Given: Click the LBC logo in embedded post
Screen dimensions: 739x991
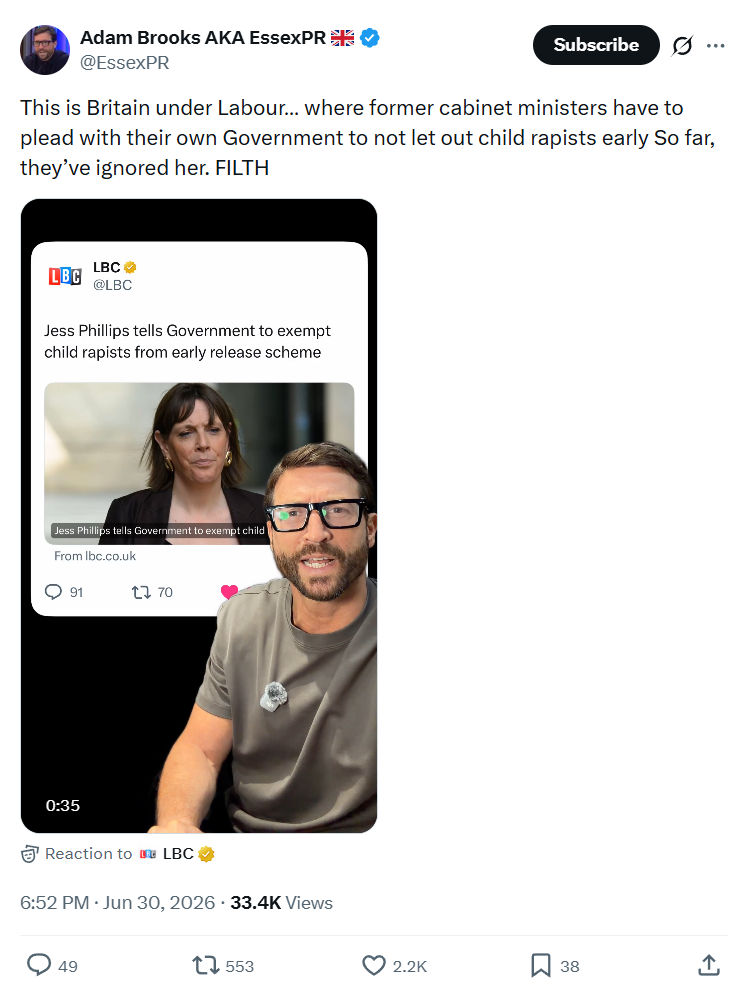Looking at the screenshot, I should [65, 276].
